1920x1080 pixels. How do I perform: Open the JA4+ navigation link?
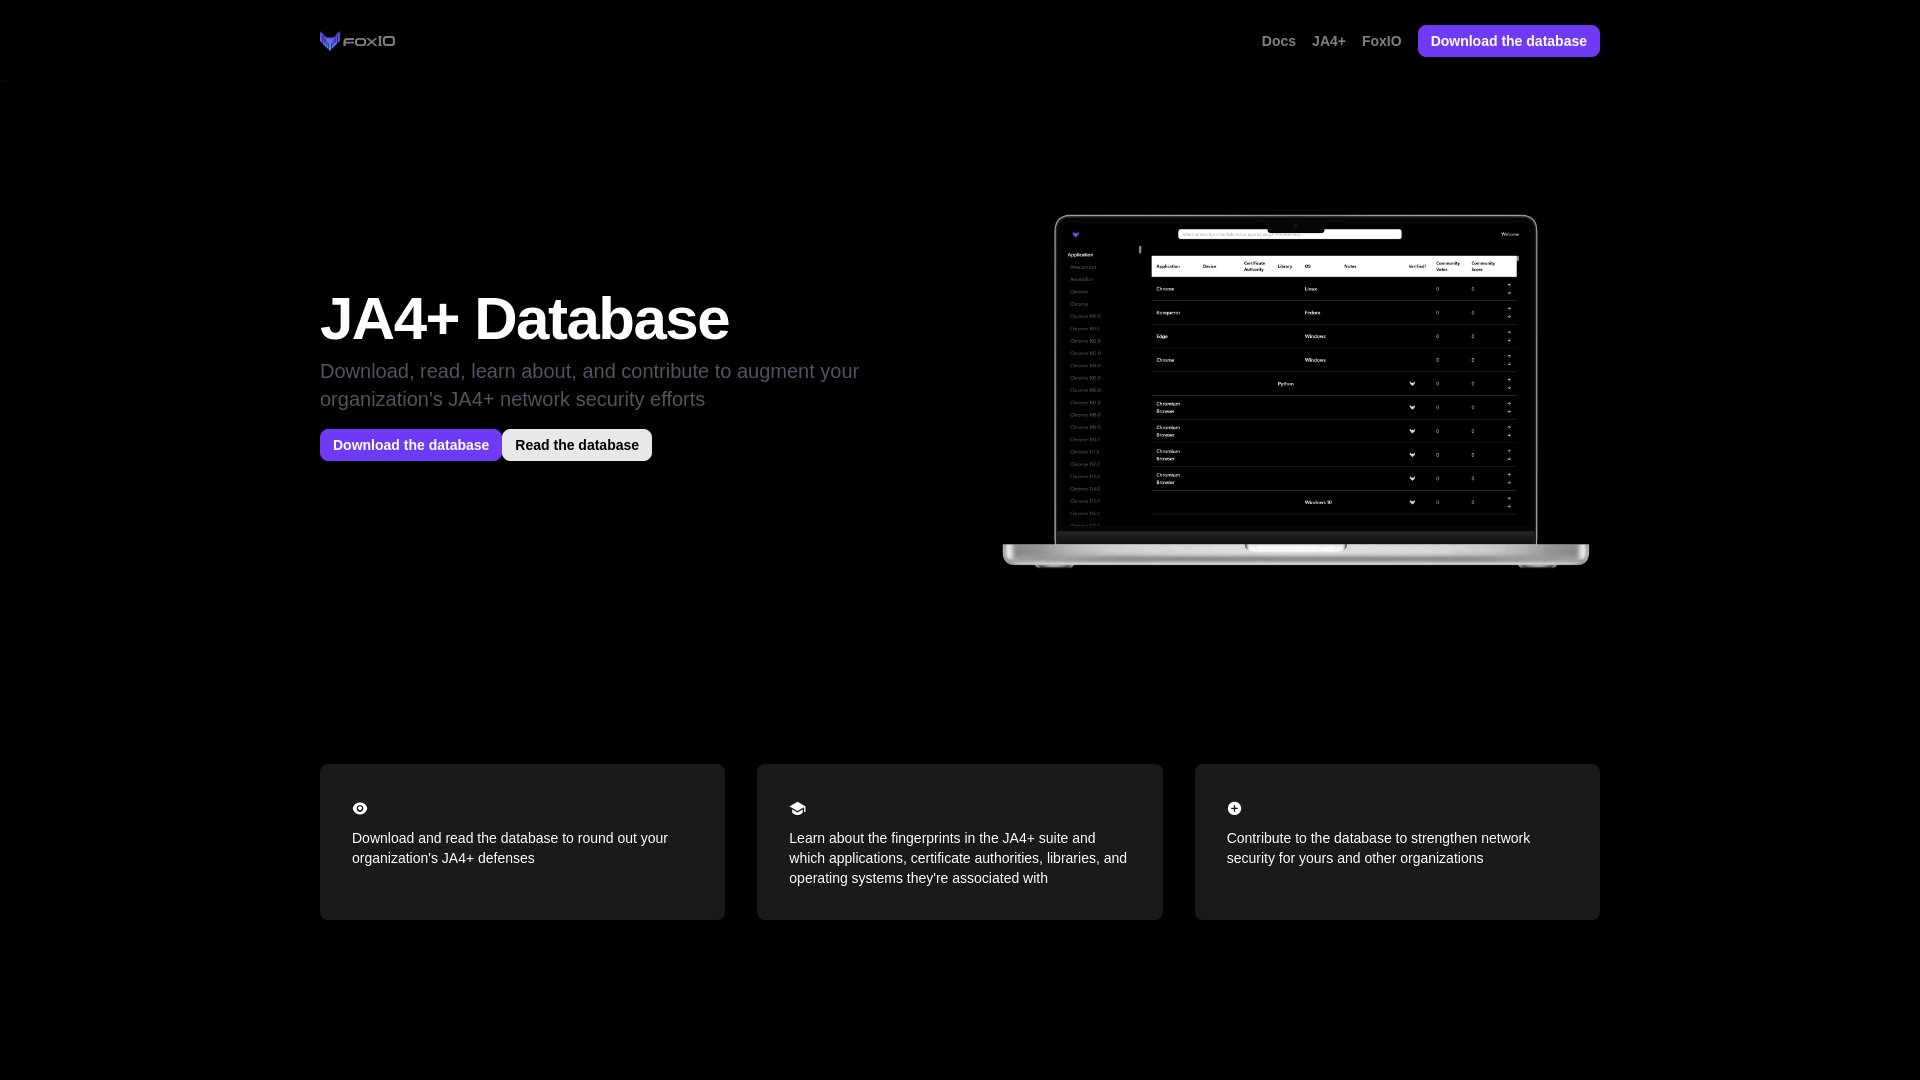1328,41
